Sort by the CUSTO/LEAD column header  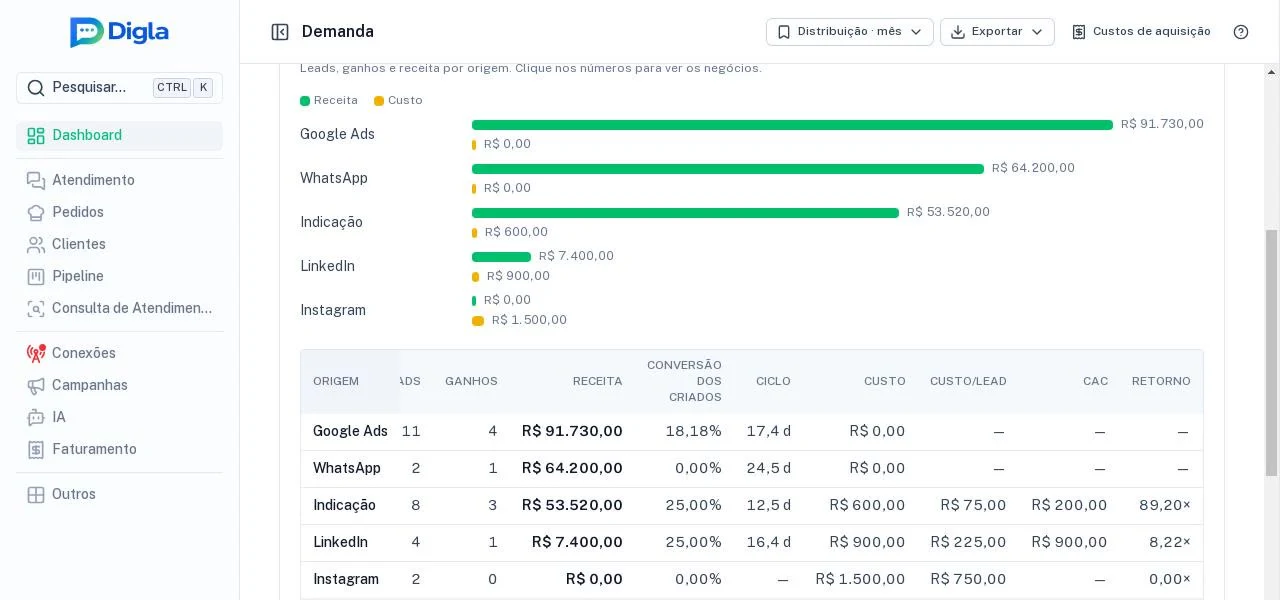click(x=968, y=381)
